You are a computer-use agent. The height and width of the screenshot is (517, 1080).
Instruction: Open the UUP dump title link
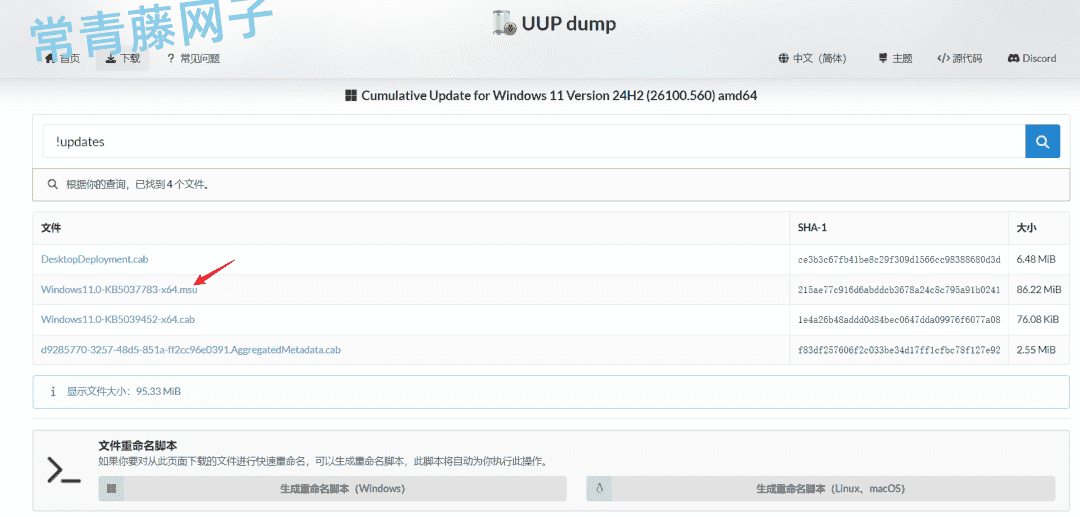point(568,24)
